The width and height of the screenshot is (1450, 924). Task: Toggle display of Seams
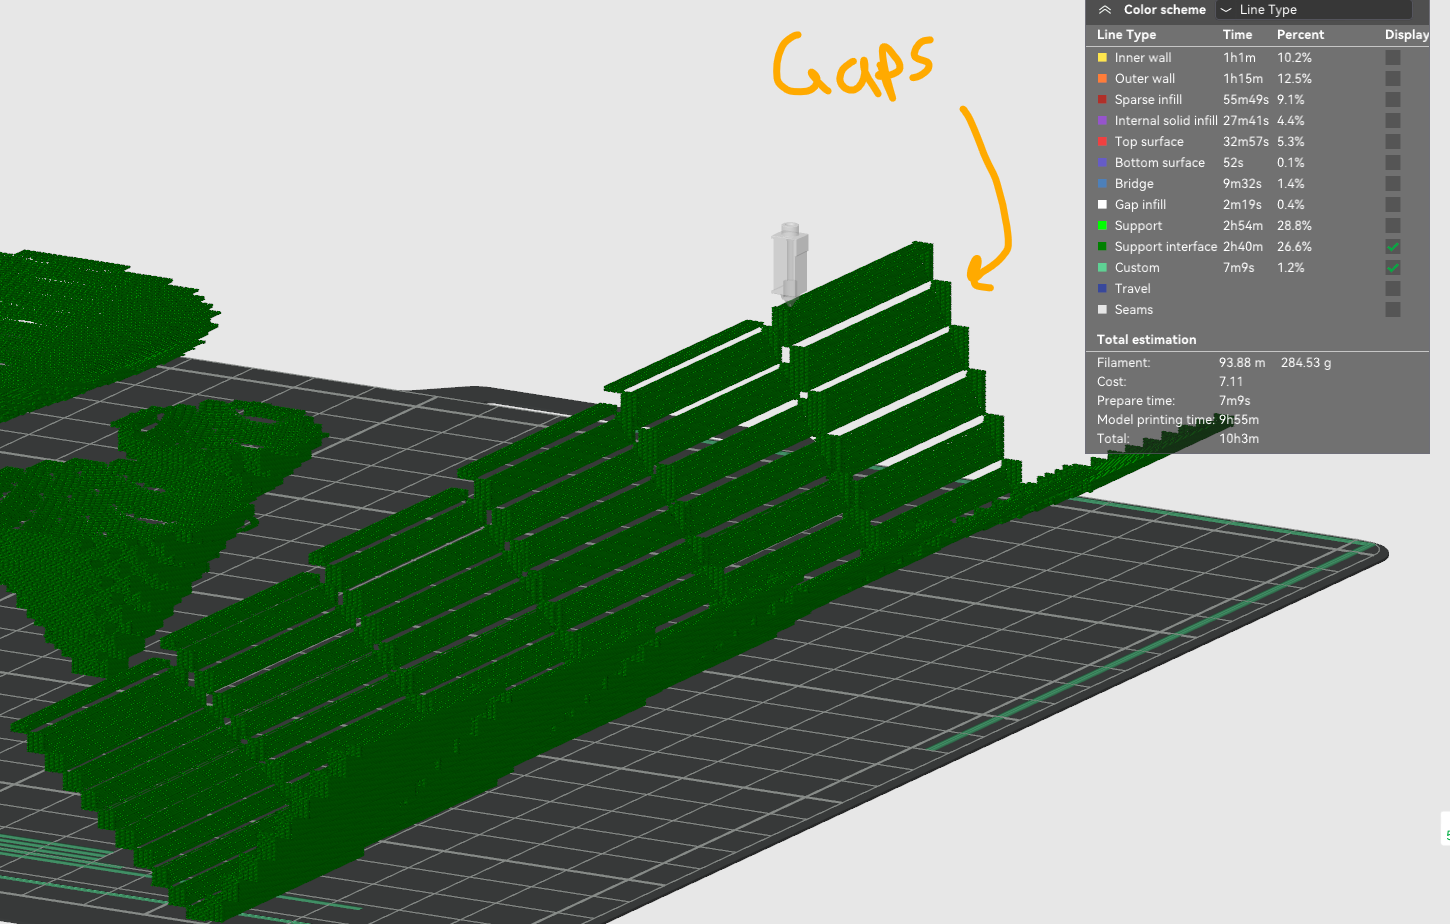tap(1393, 310)
